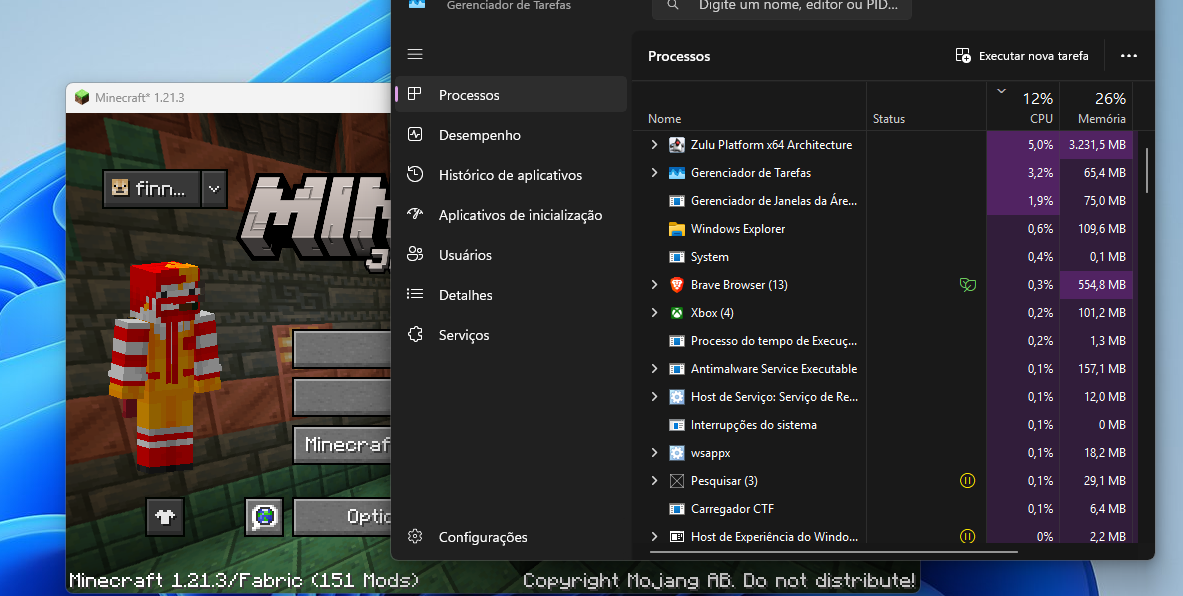1183x596 pixels.
Task: Open the three-dot more options menu
Action: (1129, 56)
